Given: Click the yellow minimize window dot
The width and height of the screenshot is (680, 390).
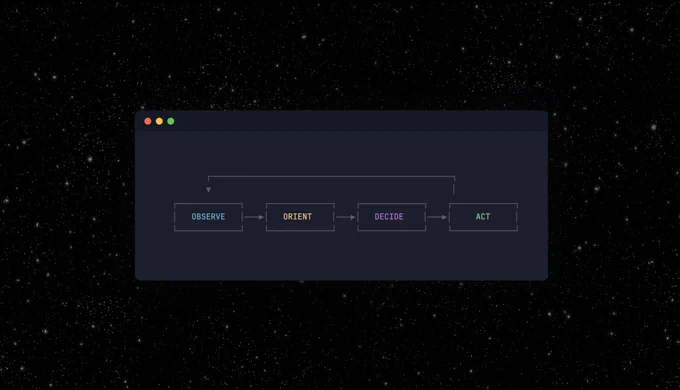Looking at the screenshot, I should (159, 121).
